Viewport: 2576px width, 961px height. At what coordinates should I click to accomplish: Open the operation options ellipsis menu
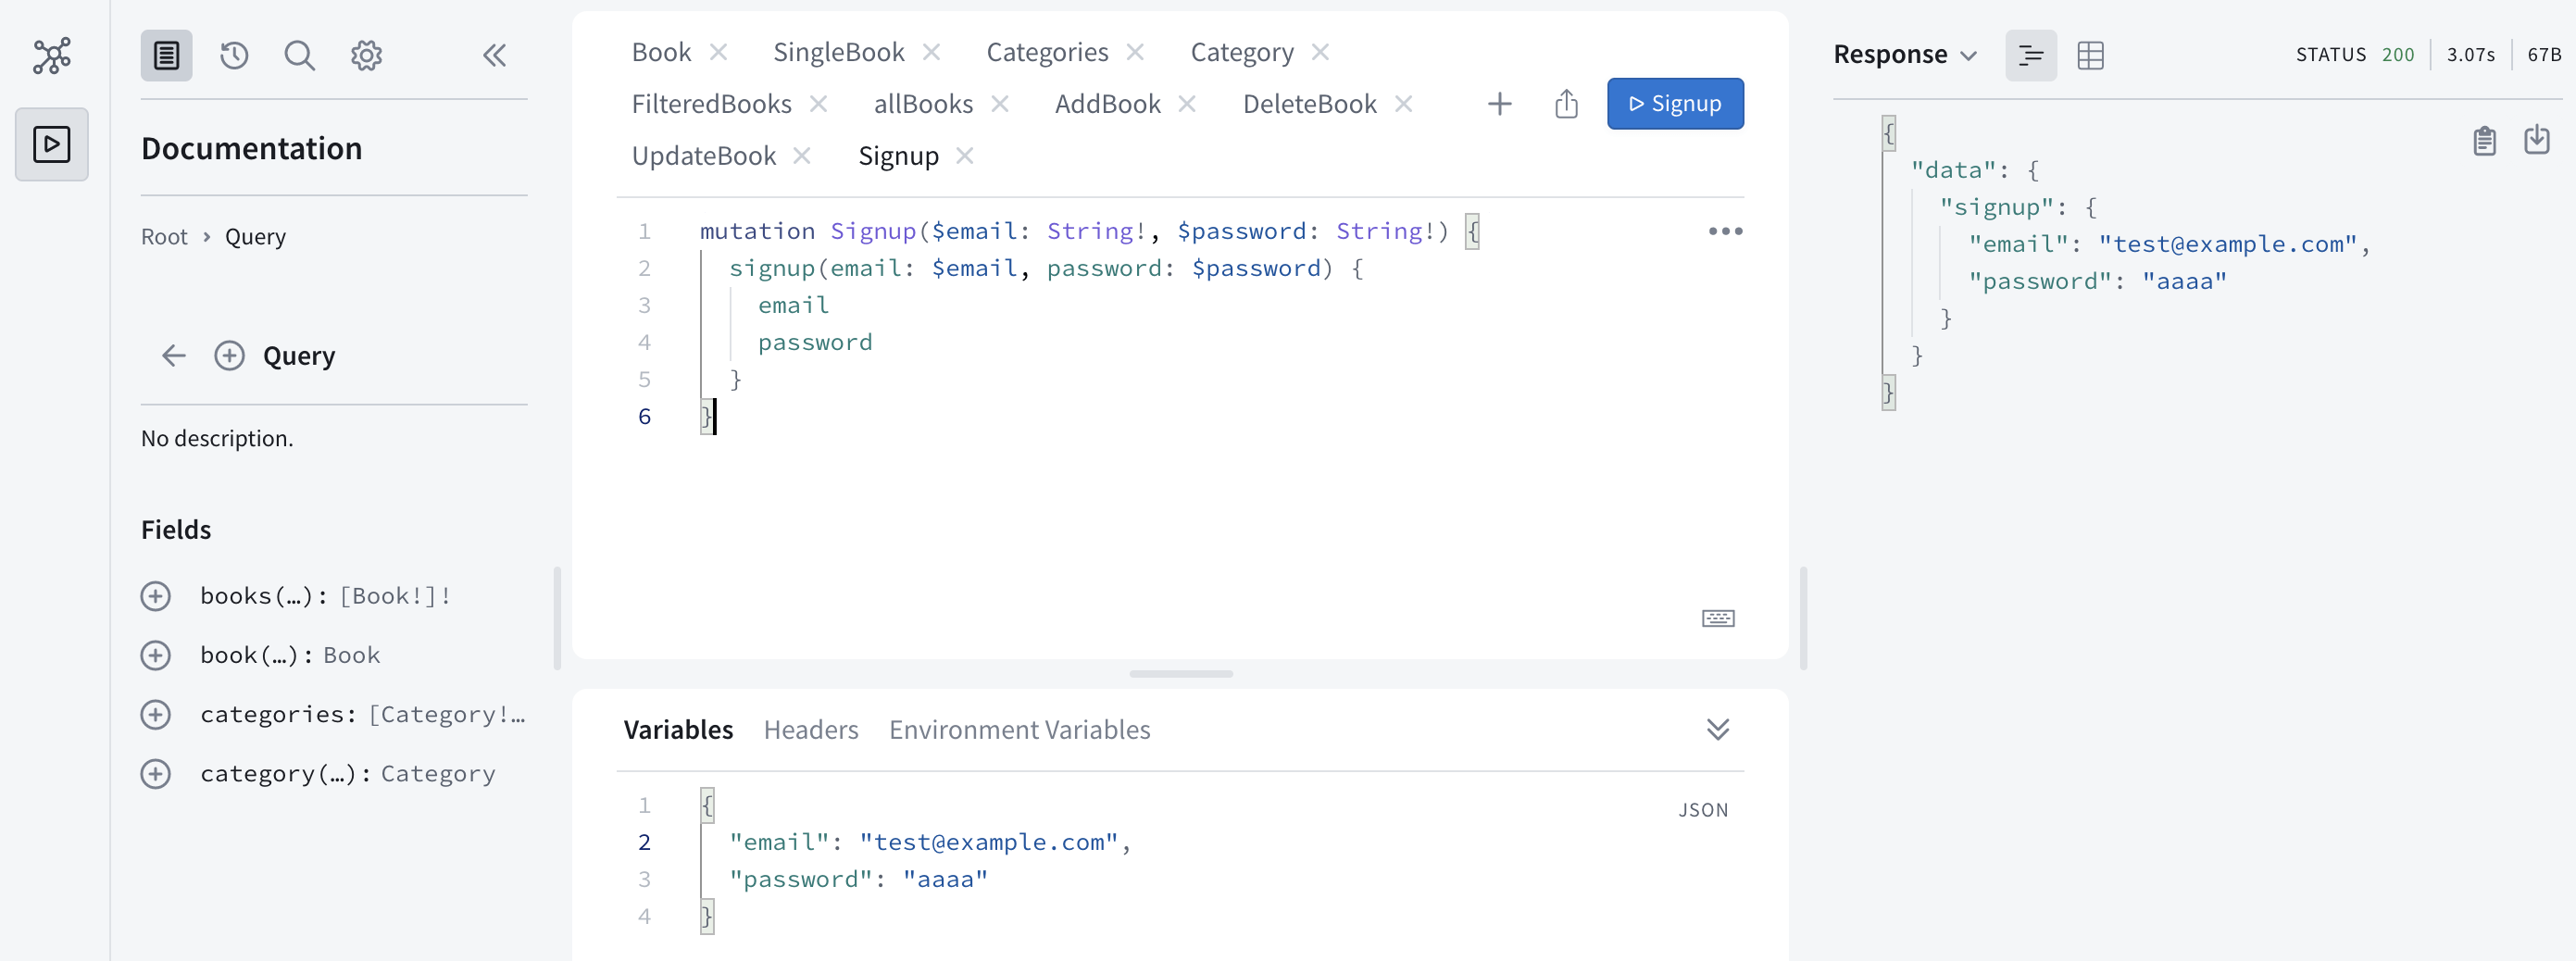(x=1725, y=231)
